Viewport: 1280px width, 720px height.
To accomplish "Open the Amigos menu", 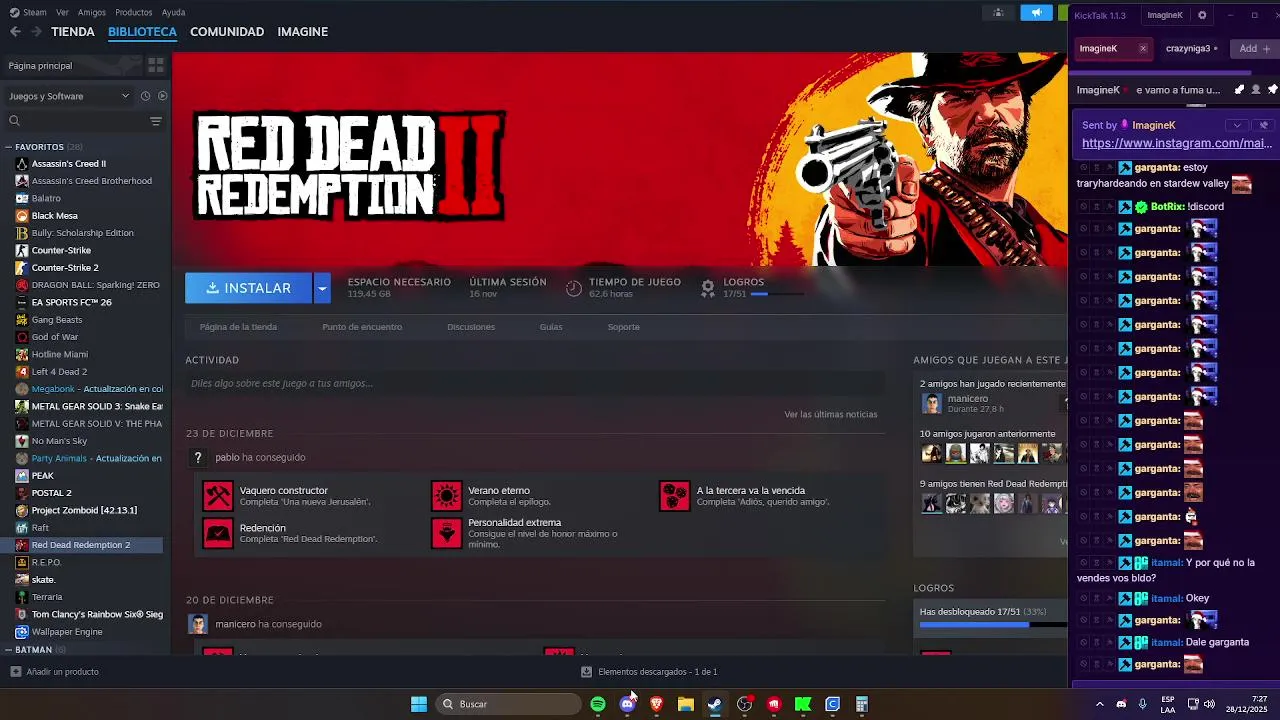I will [x=92, y=12].
